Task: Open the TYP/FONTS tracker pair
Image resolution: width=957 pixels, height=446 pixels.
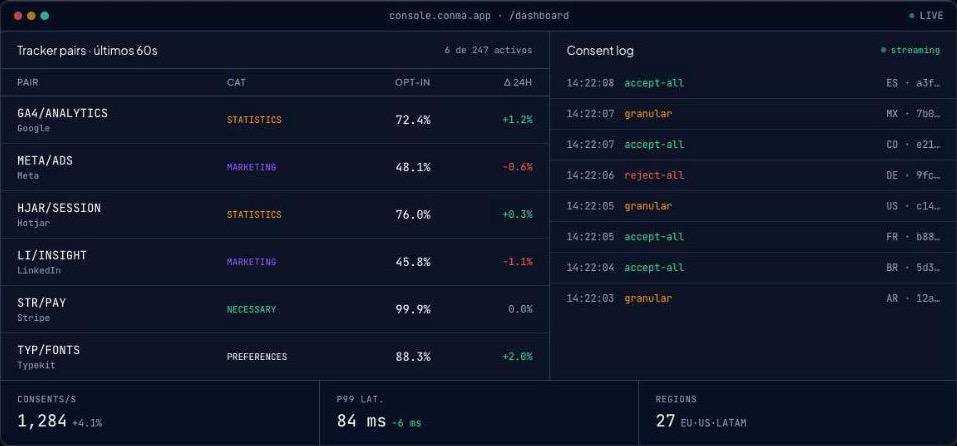Action: tap(275, 356)
